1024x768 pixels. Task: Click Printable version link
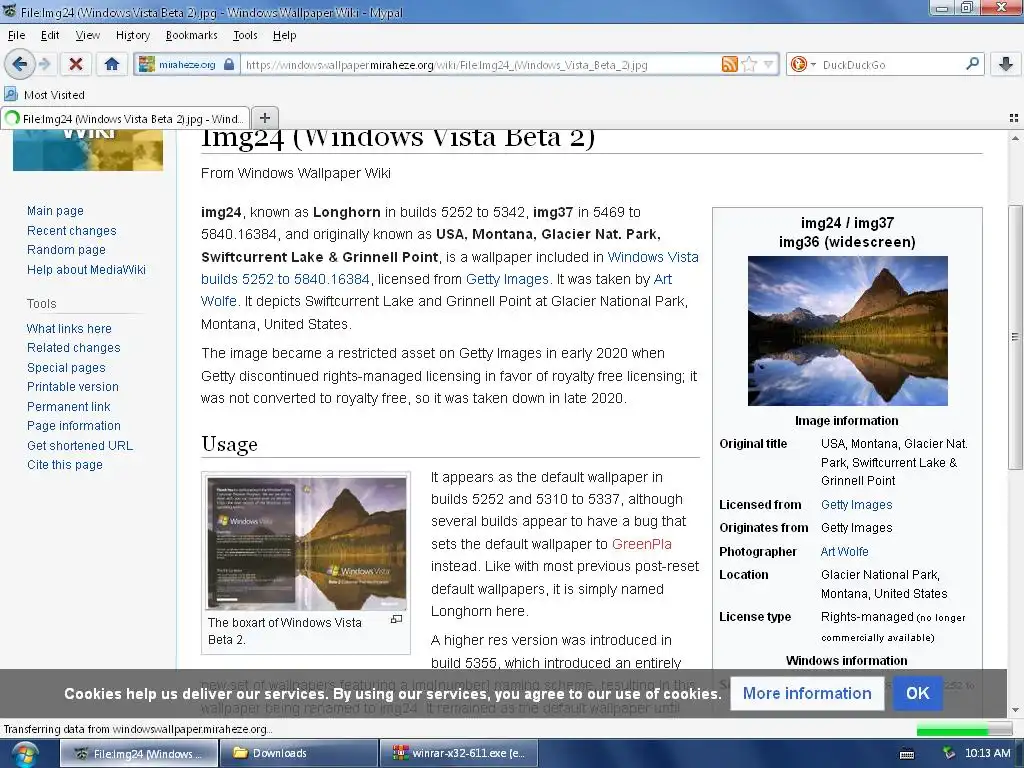(73, 387)
